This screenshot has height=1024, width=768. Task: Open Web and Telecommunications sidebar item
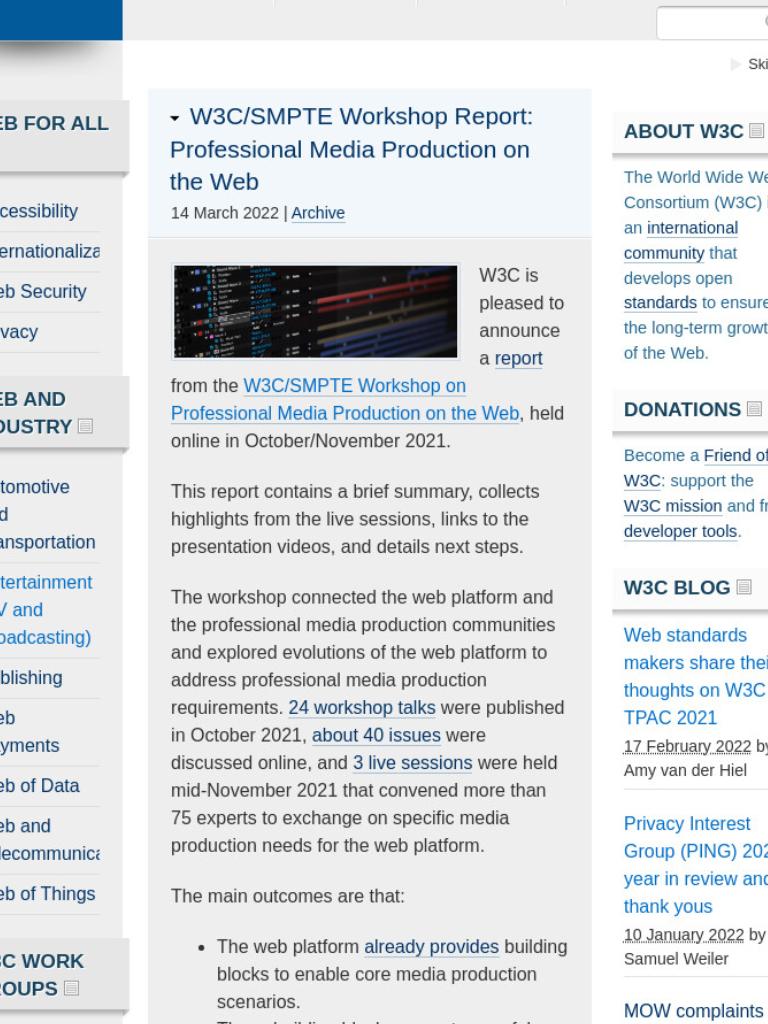click(50, 840)
